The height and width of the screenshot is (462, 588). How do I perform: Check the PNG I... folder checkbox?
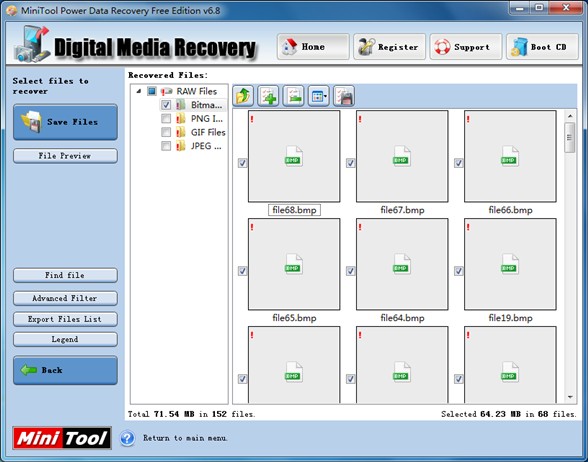click(166, 119)
